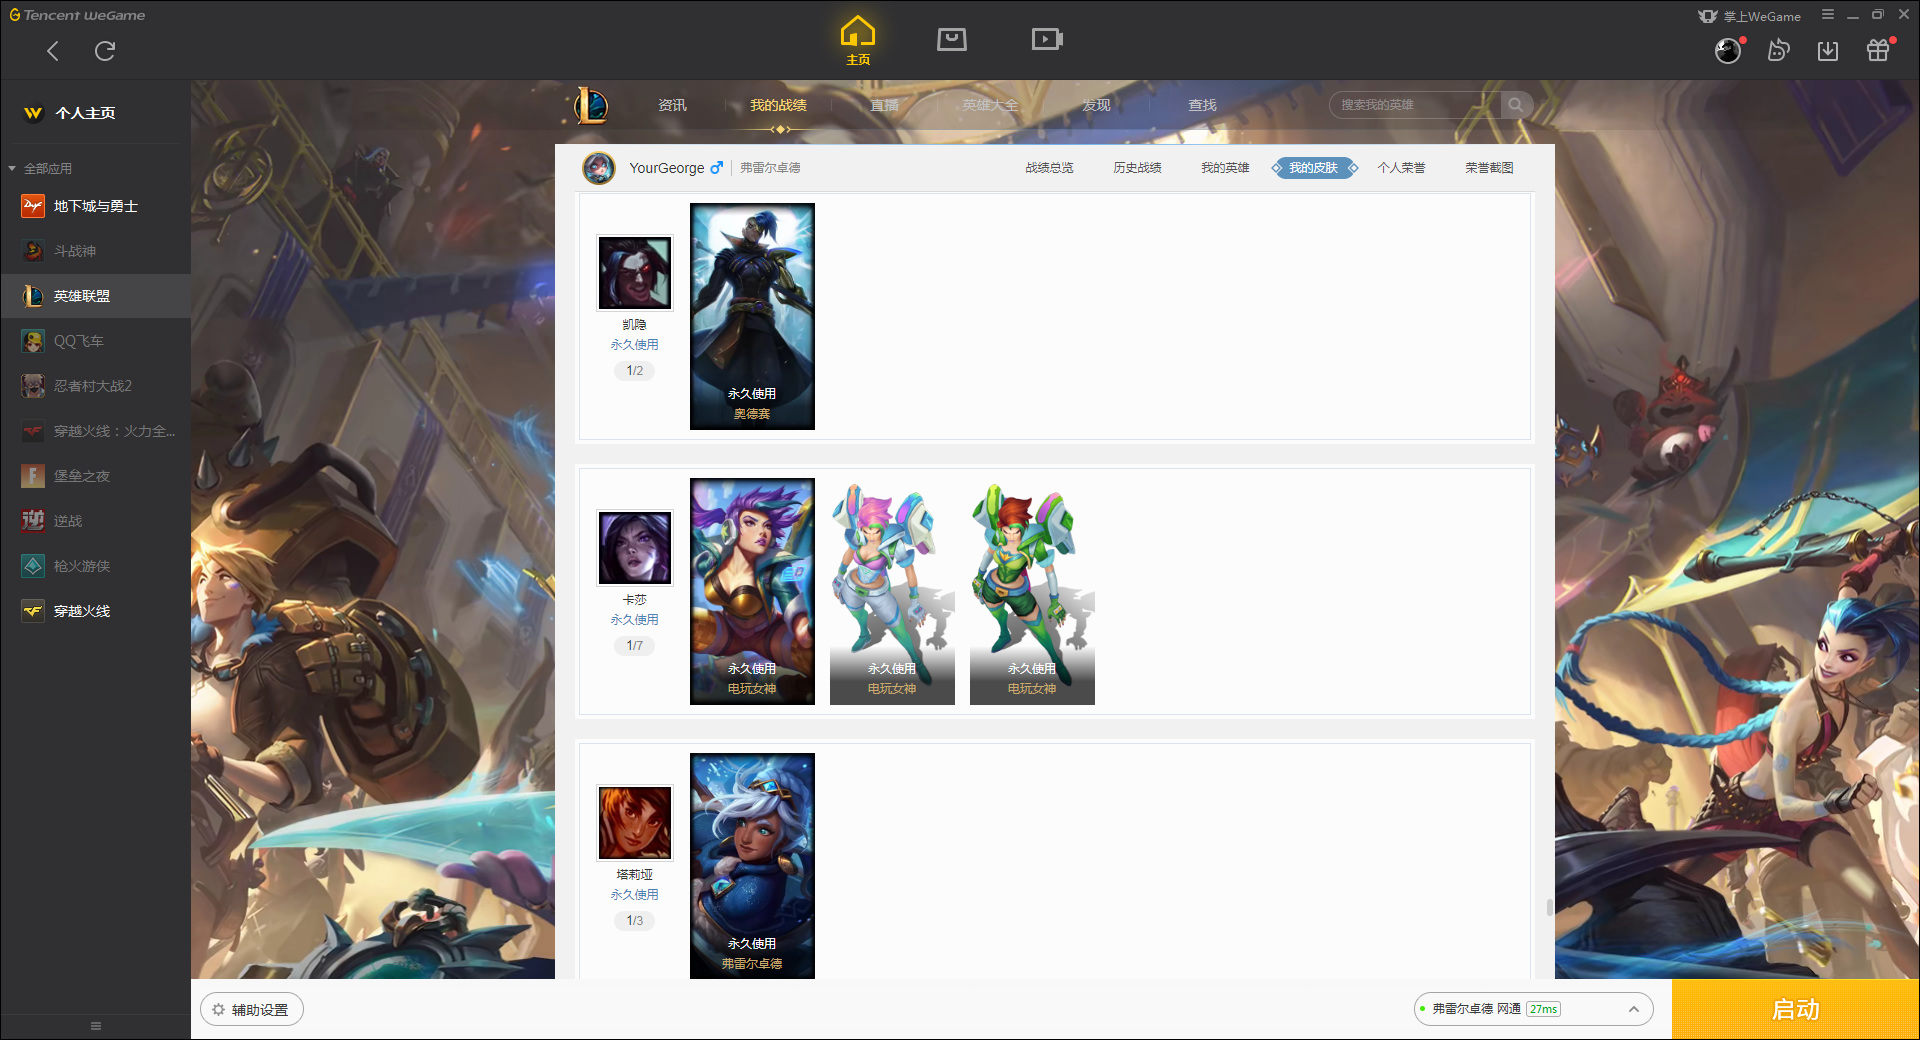Click the user avatar in top right
1920x1040 pixels.
tap(1728, 50)
